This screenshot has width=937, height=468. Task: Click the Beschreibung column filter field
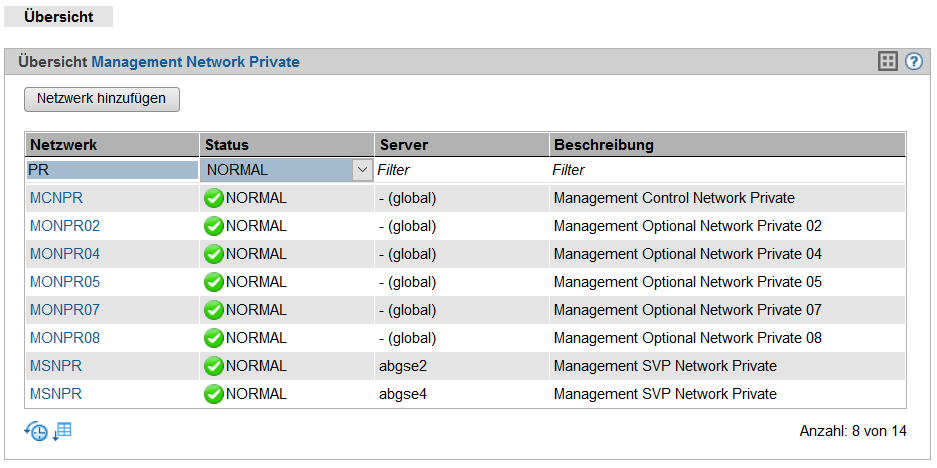[727, 170]
